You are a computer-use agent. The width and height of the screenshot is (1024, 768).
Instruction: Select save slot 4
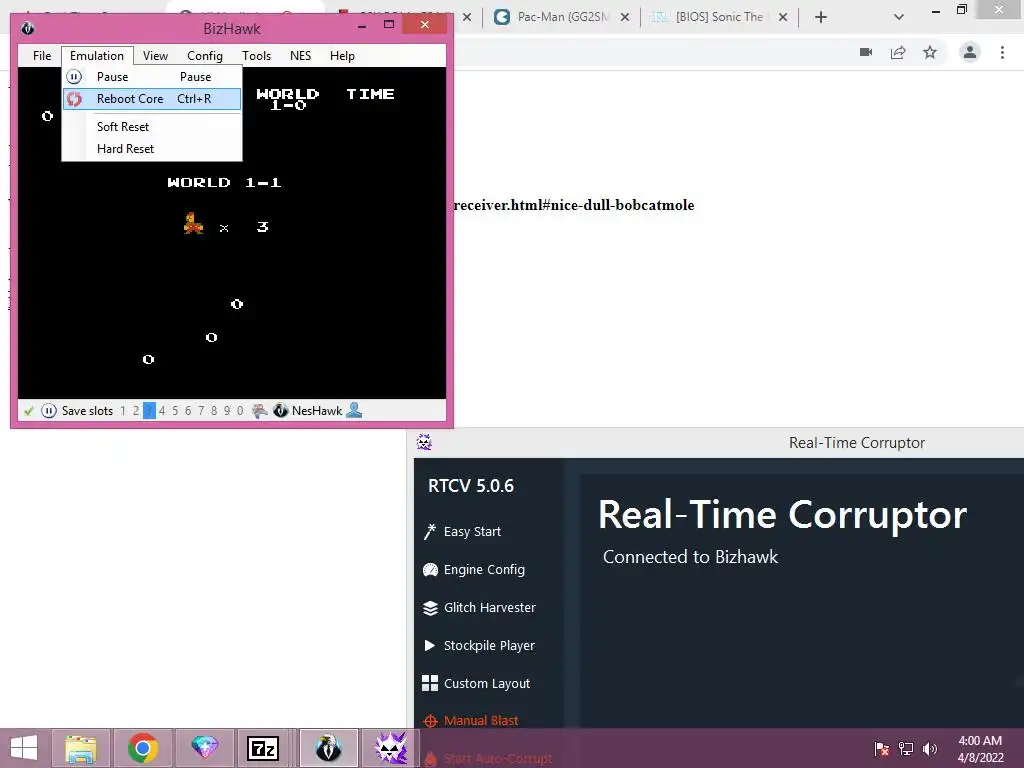pyautogui.click(x=162, y=411)
